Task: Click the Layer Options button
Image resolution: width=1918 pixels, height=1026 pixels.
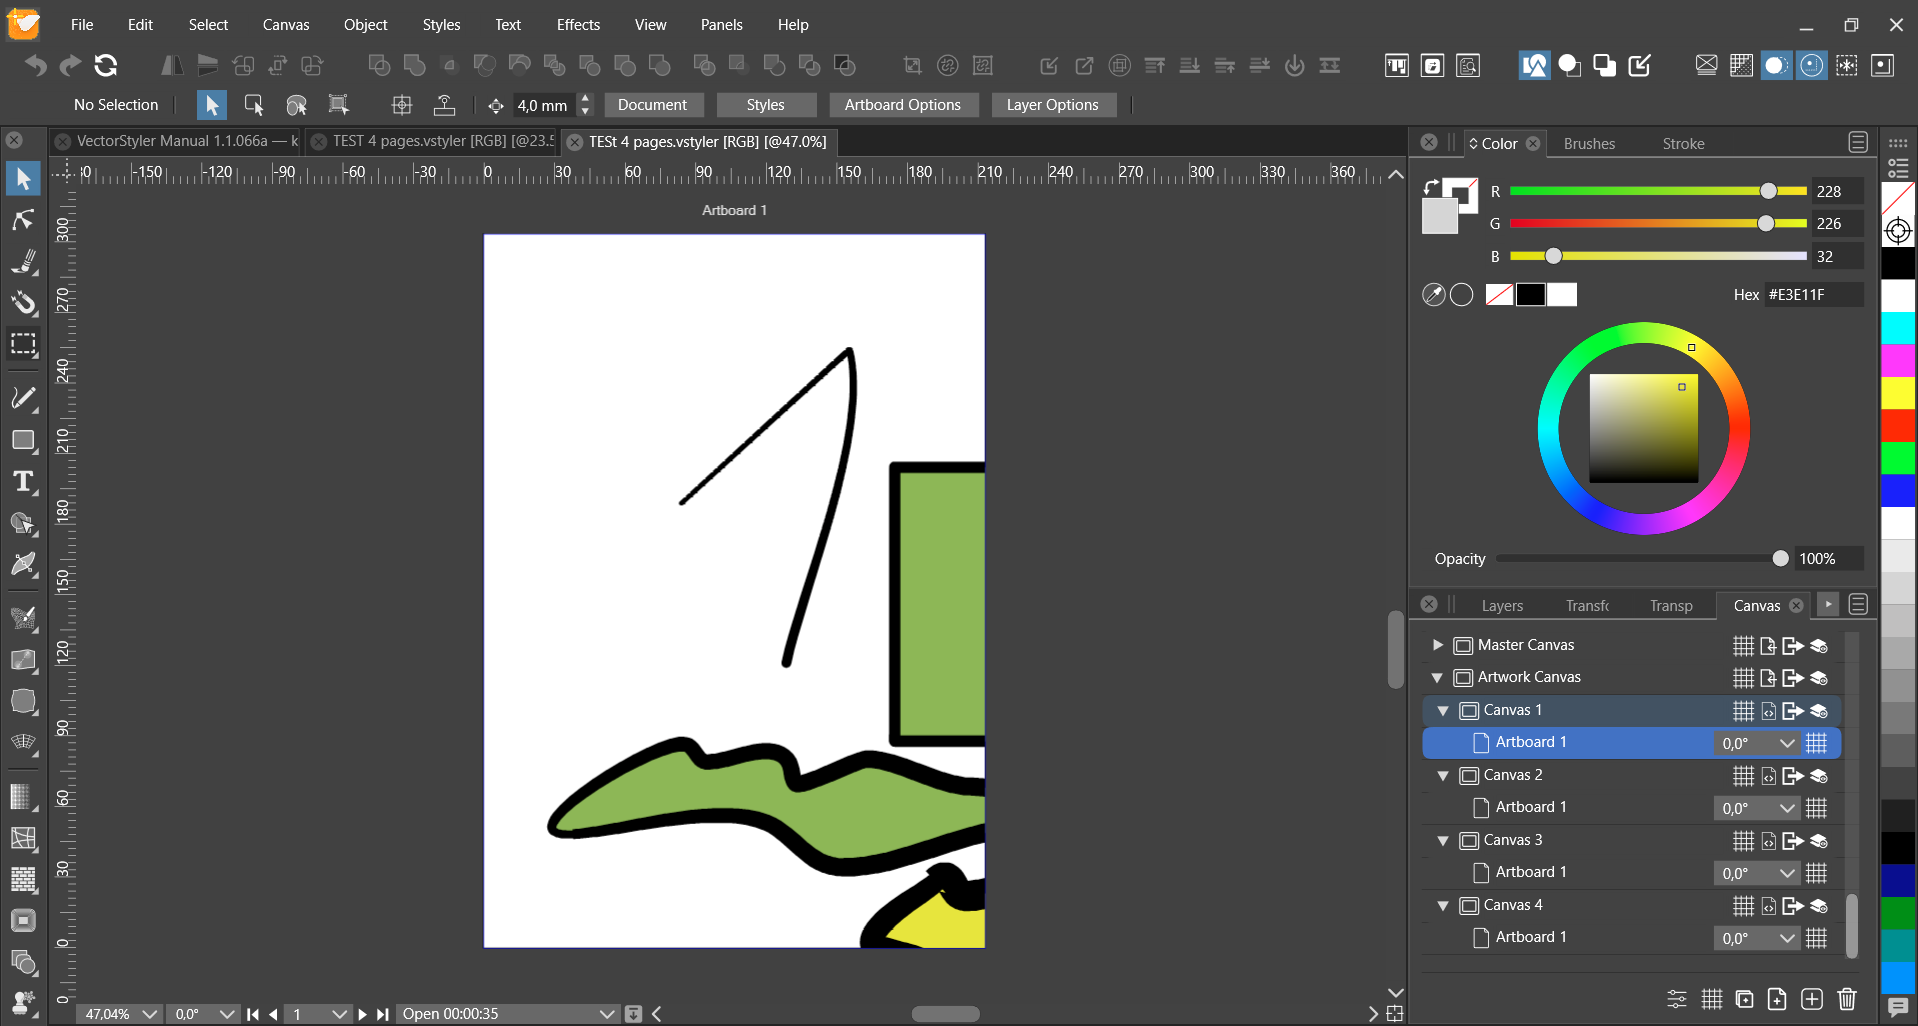Action: point(1052,105)
